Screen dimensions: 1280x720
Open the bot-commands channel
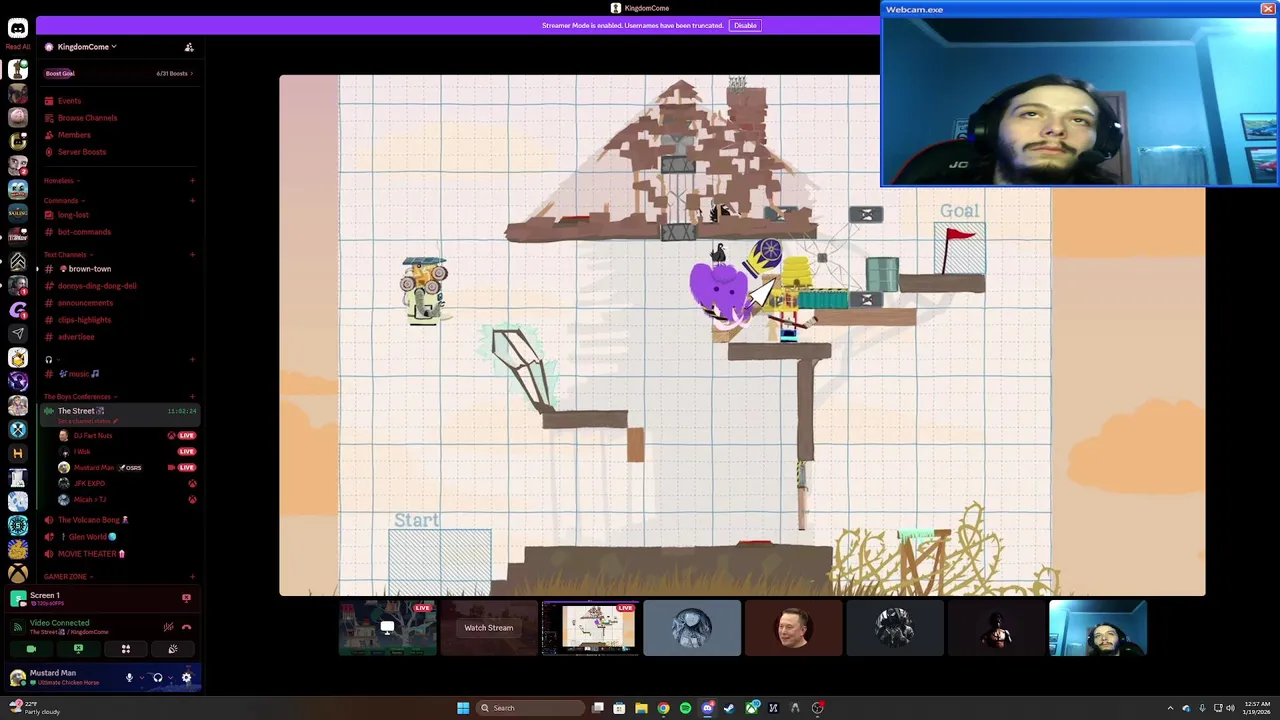tap(84, 232)
